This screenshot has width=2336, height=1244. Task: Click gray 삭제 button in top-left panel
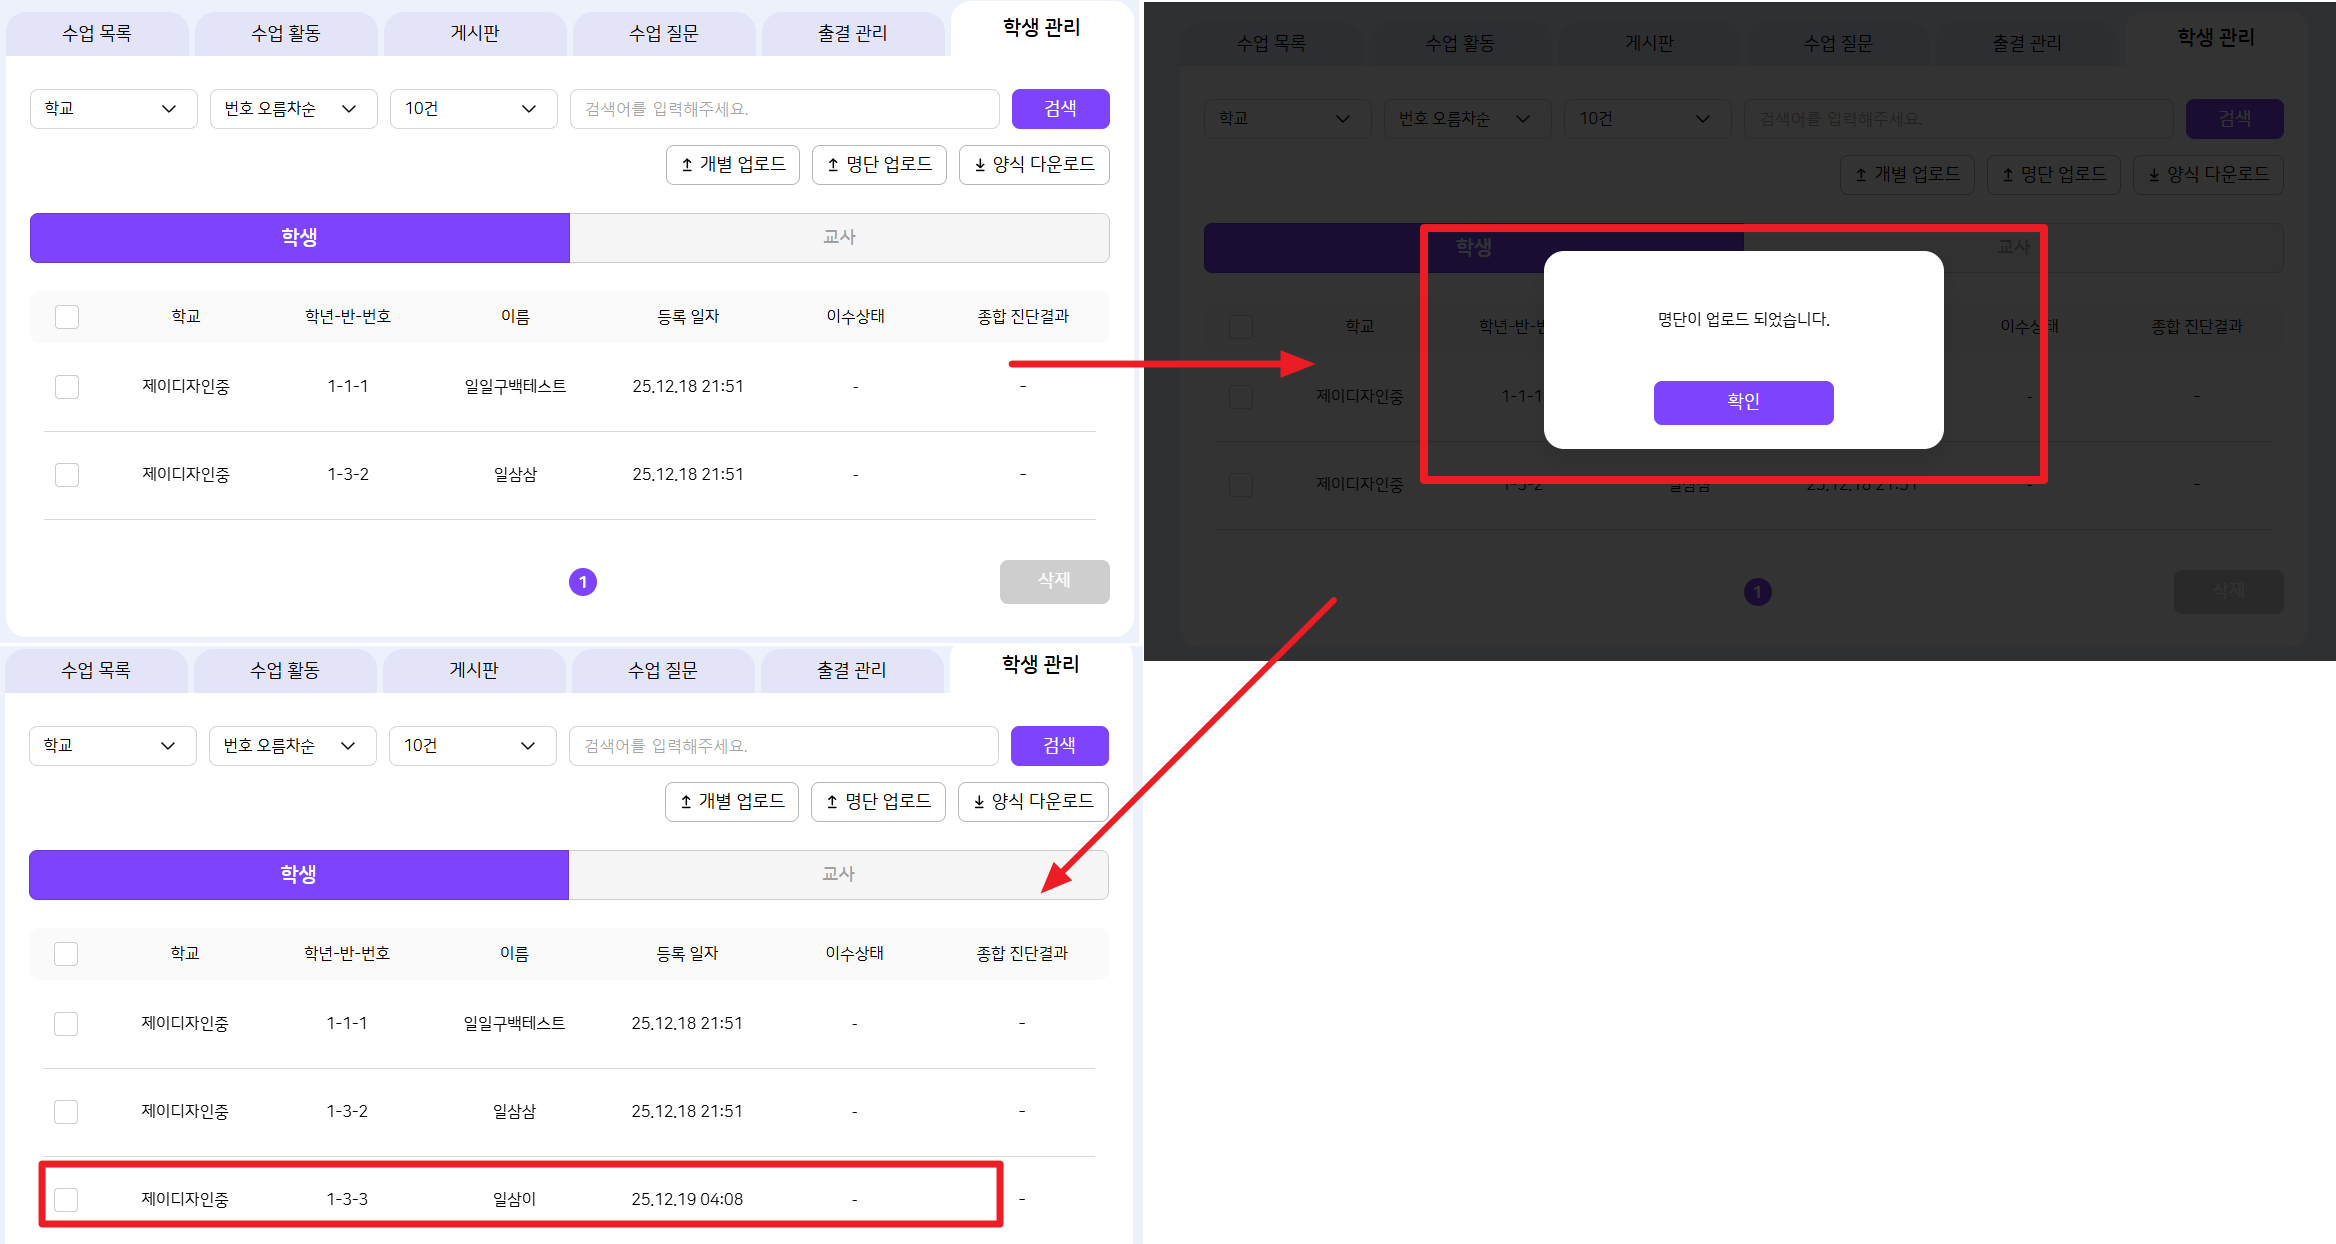point(1054,581)
